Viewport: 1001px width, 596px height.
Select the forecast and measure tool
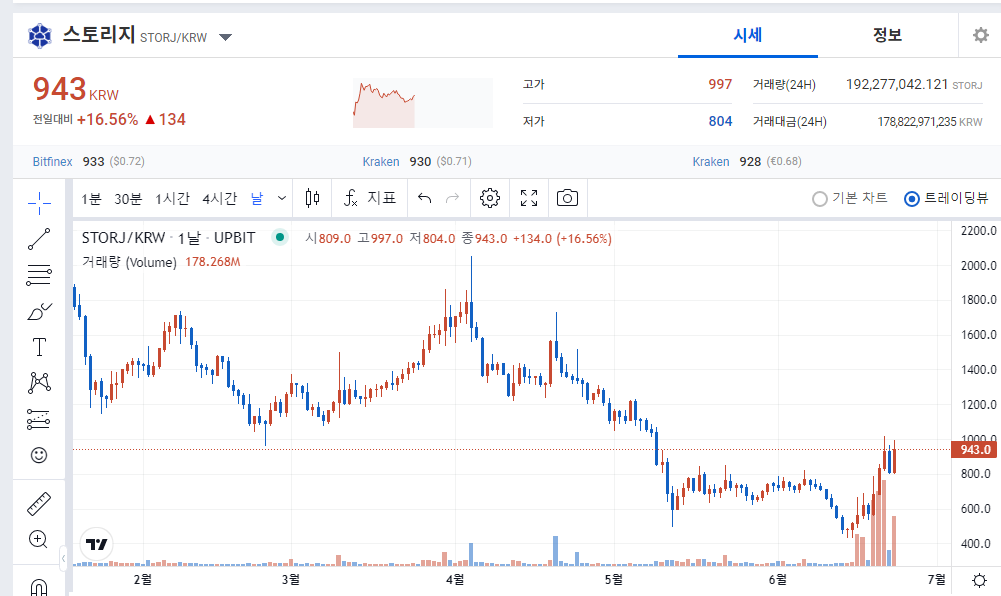click(39, 419)
